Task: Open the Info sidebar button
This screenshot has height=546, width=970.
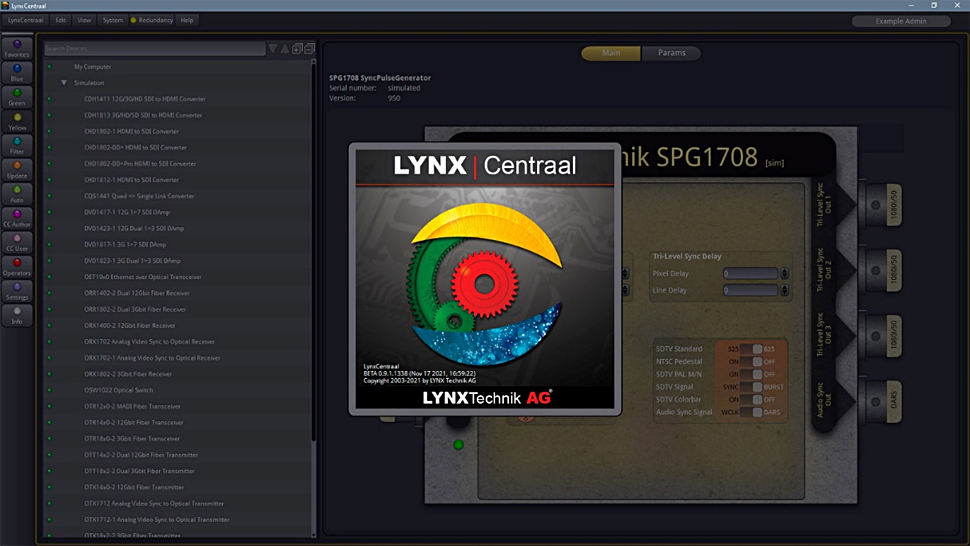Action: [17, 315]
